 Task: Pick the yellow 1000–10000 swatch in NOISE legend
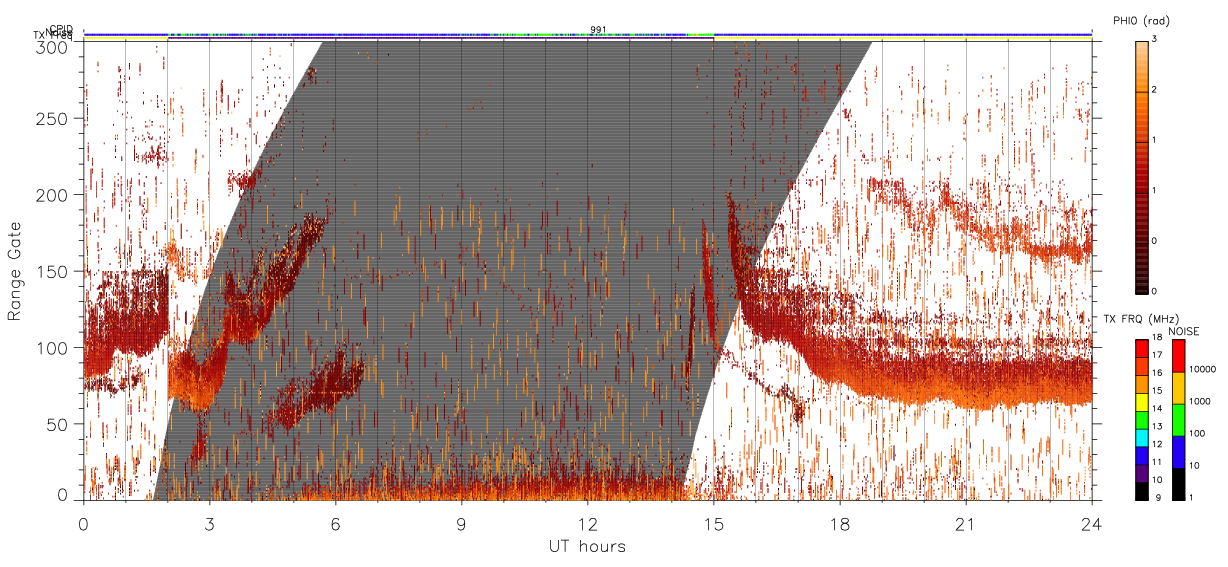[1178, 388]
